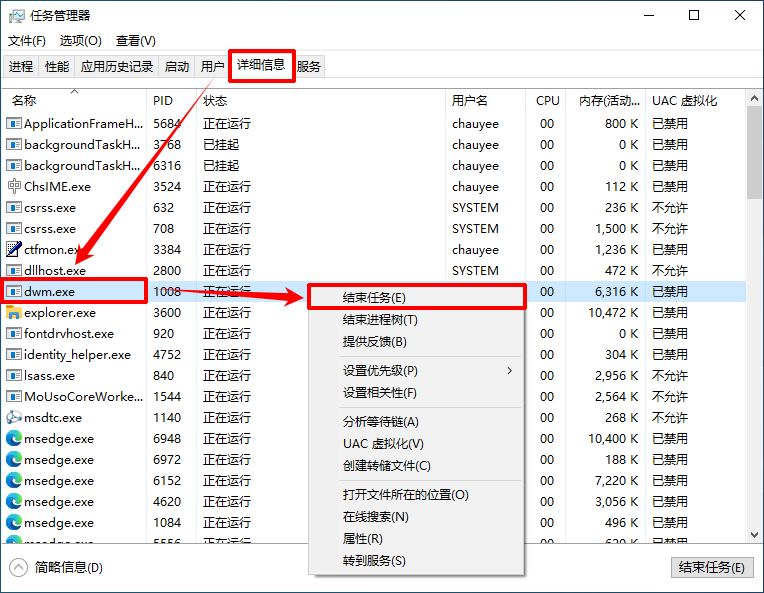Click the Task Manager title bar icon
This screenshot has height=593, width=764.
click(x=17, y=16)
